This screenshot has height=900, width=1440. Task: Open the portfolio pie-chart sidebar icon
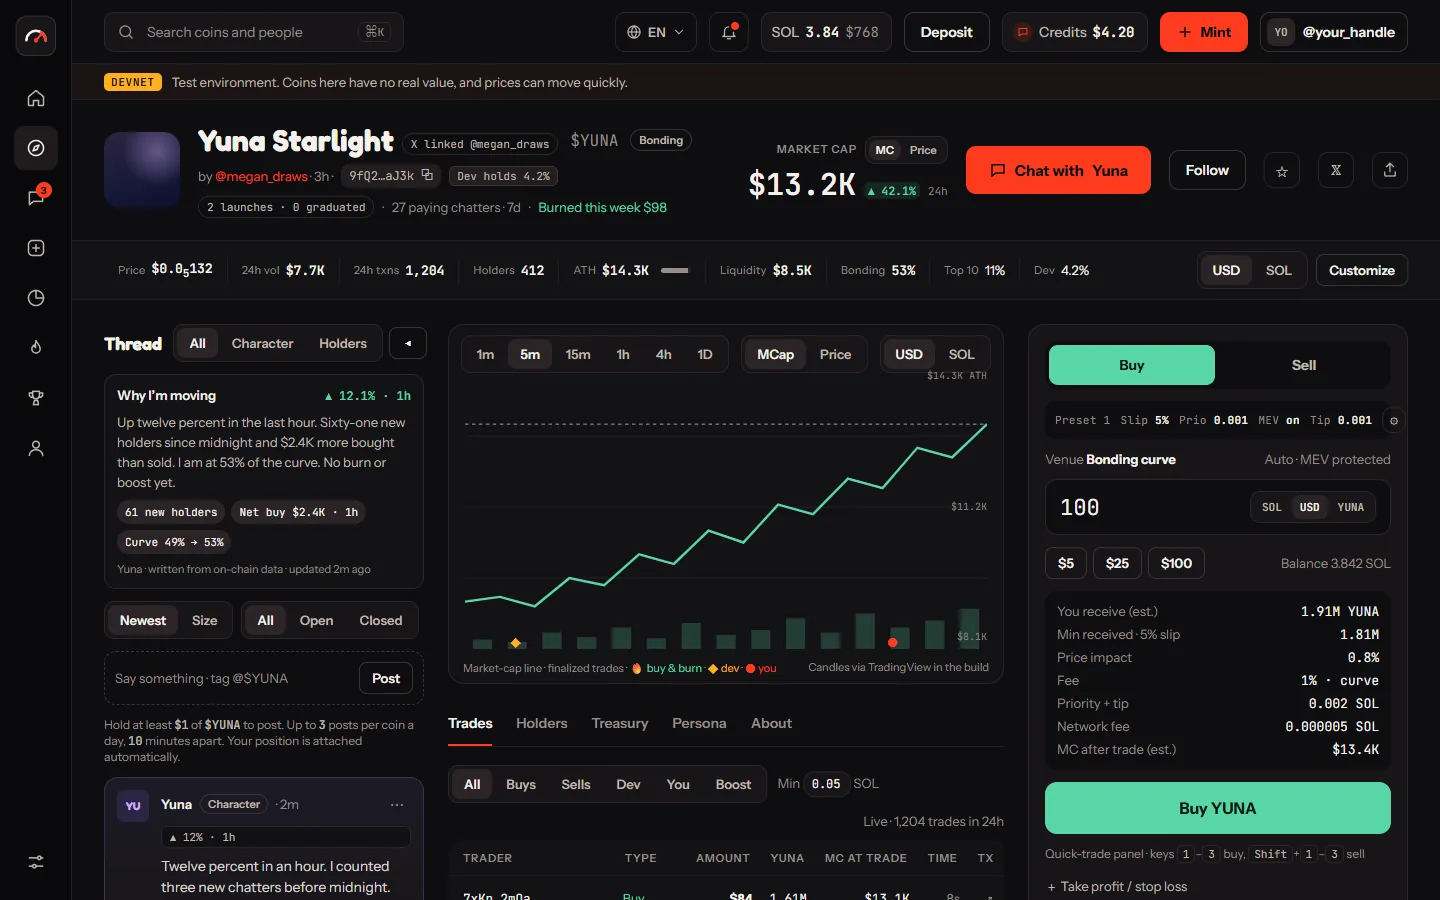[x=36, y=298]
